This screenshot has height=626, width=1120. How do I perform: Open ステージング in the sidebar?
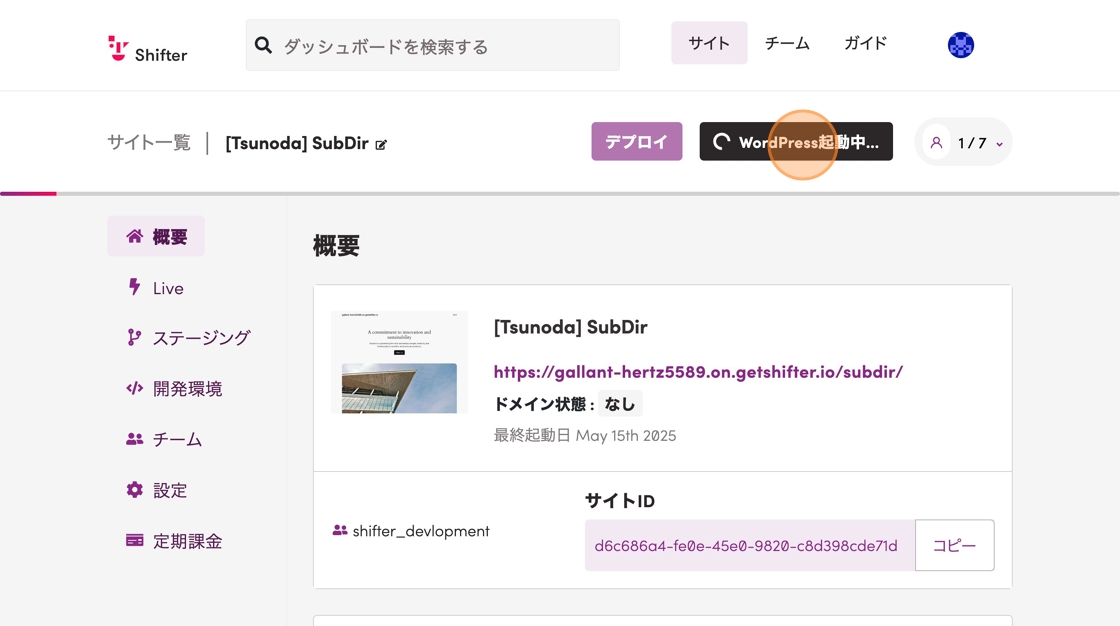point(189,338)
